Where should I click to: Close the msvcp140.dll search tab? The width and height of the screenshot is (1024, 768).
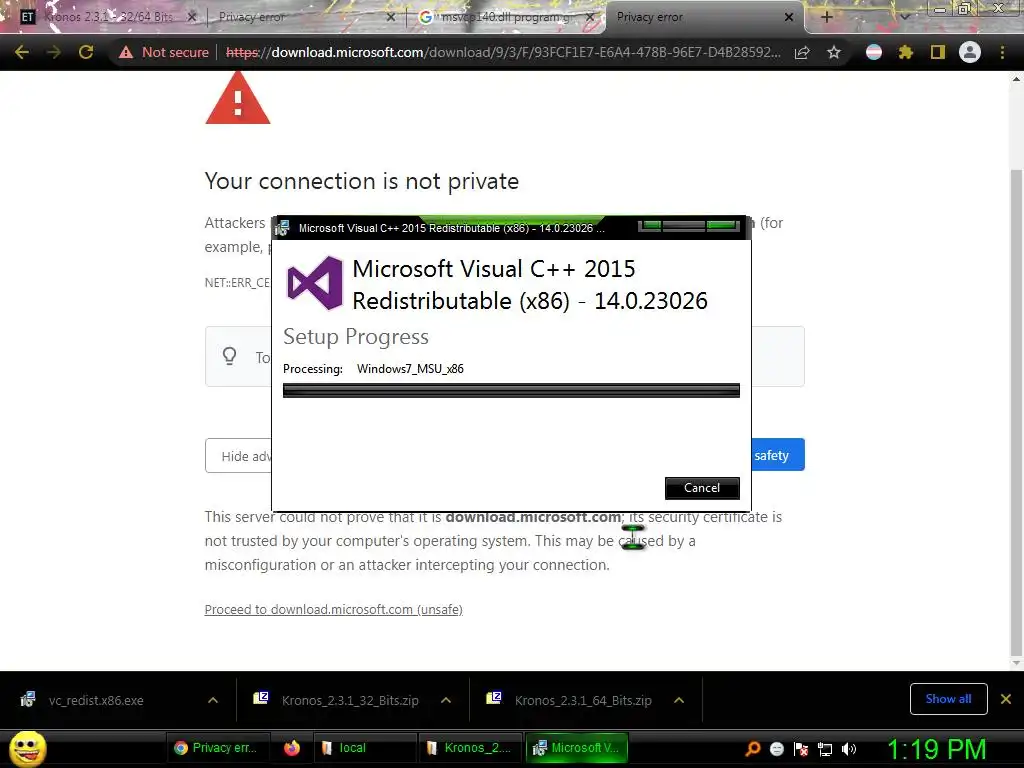point(590,17)
